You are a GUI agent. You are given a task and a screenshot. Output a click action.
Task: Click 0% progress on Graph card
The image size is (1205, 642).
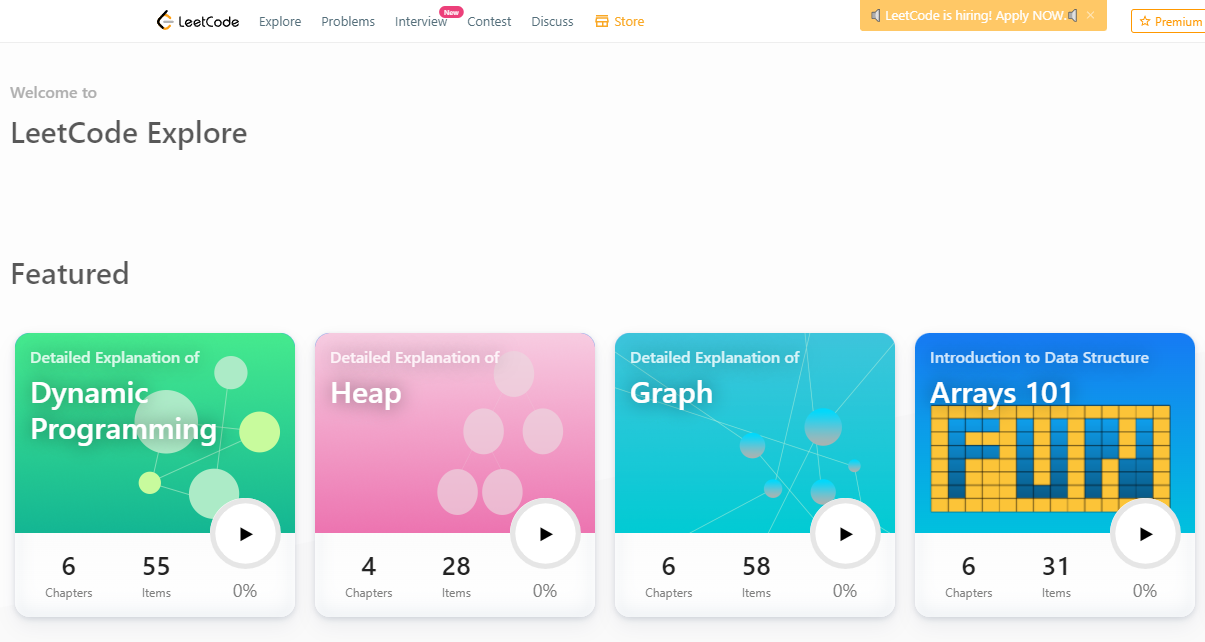[x=845, y=591]
